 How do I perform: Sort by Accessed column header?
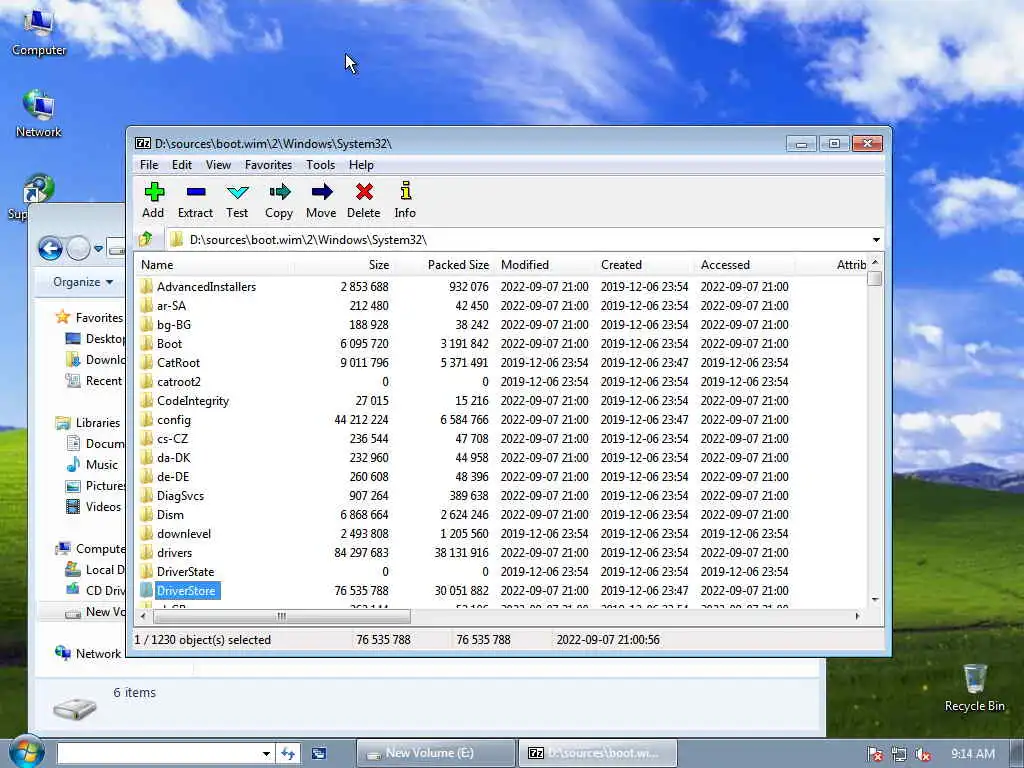[745, 264]
